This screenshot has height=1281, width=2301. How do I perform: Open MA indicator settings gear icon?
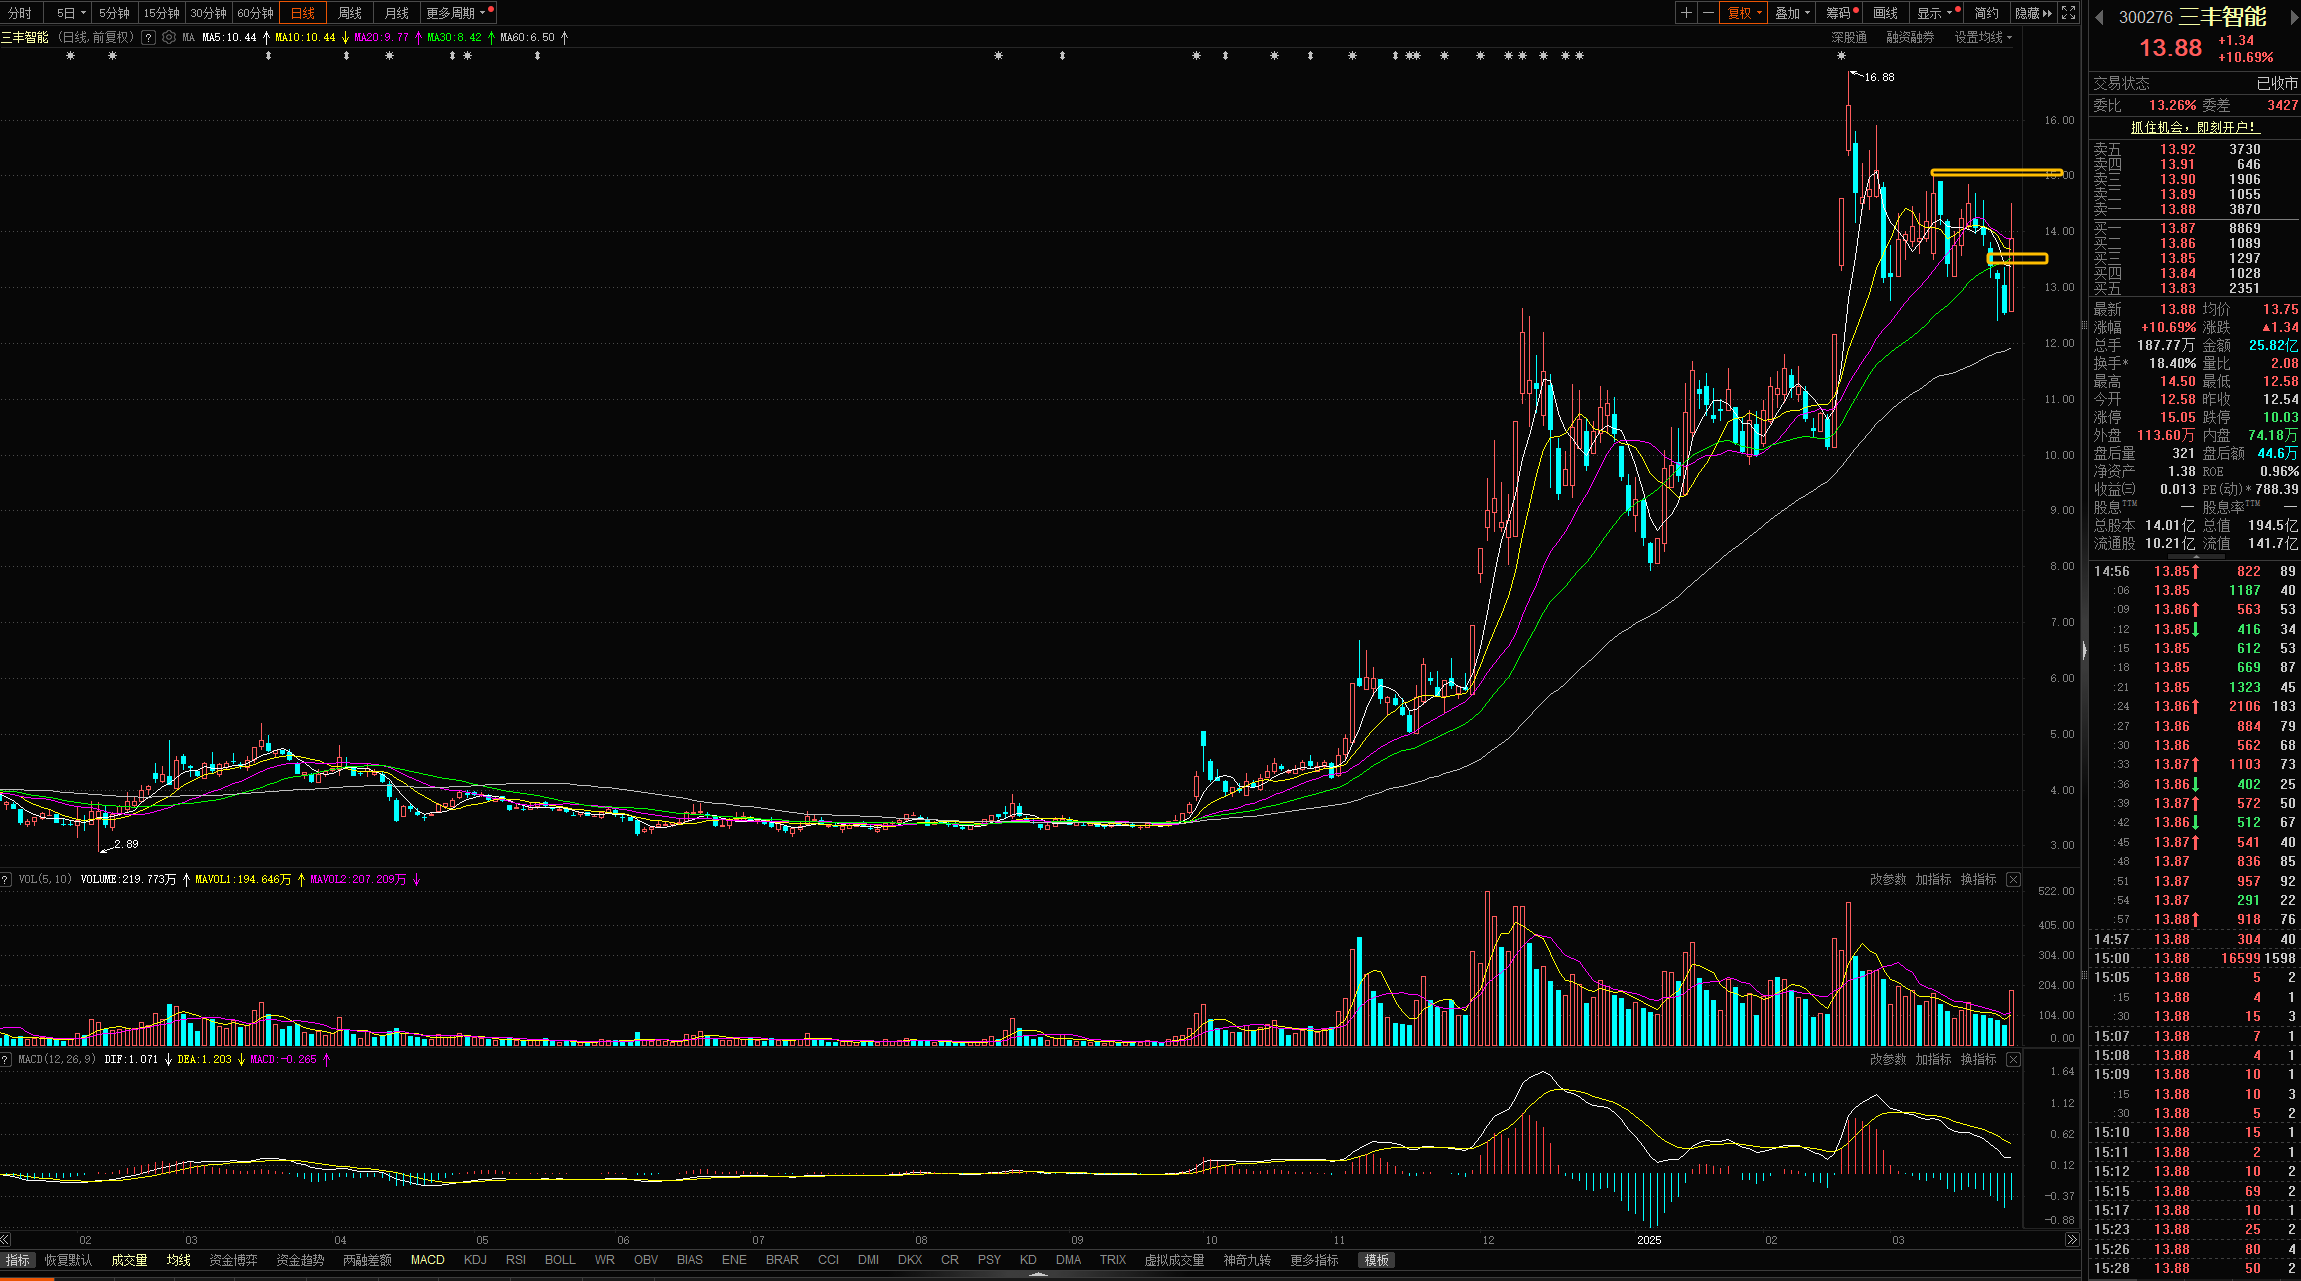click(x=169, y=37)
